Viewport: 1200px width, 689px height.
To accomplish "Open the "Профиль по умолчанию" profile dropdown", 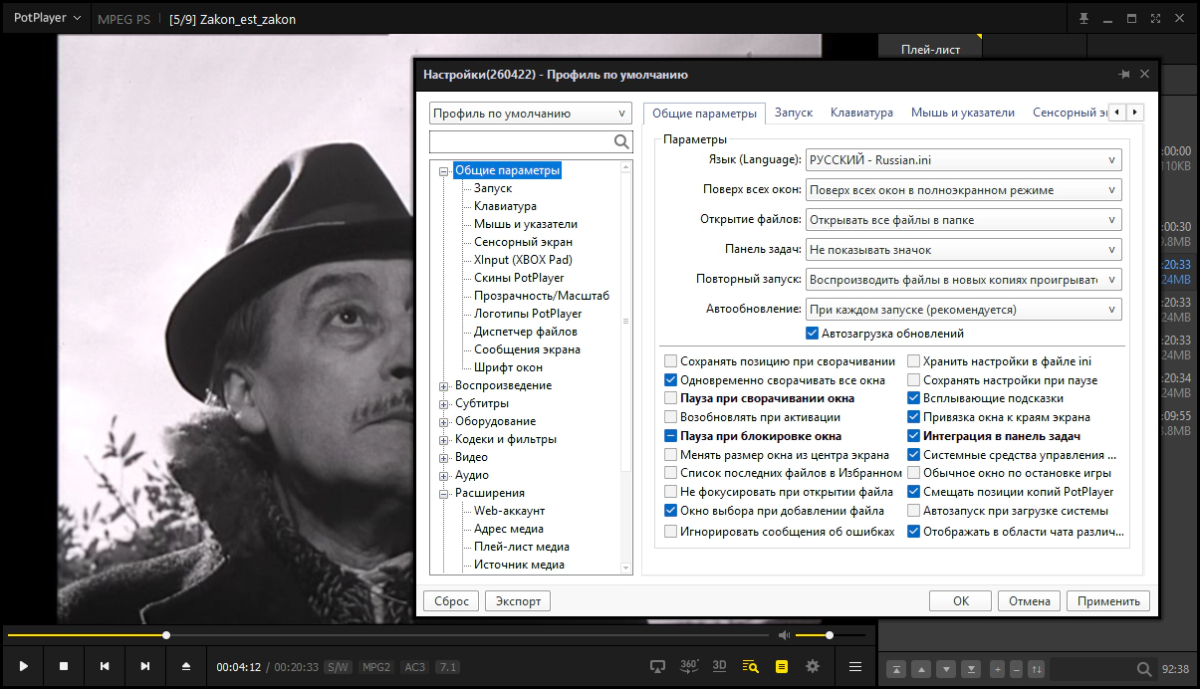I will click(x=530, y=114).
